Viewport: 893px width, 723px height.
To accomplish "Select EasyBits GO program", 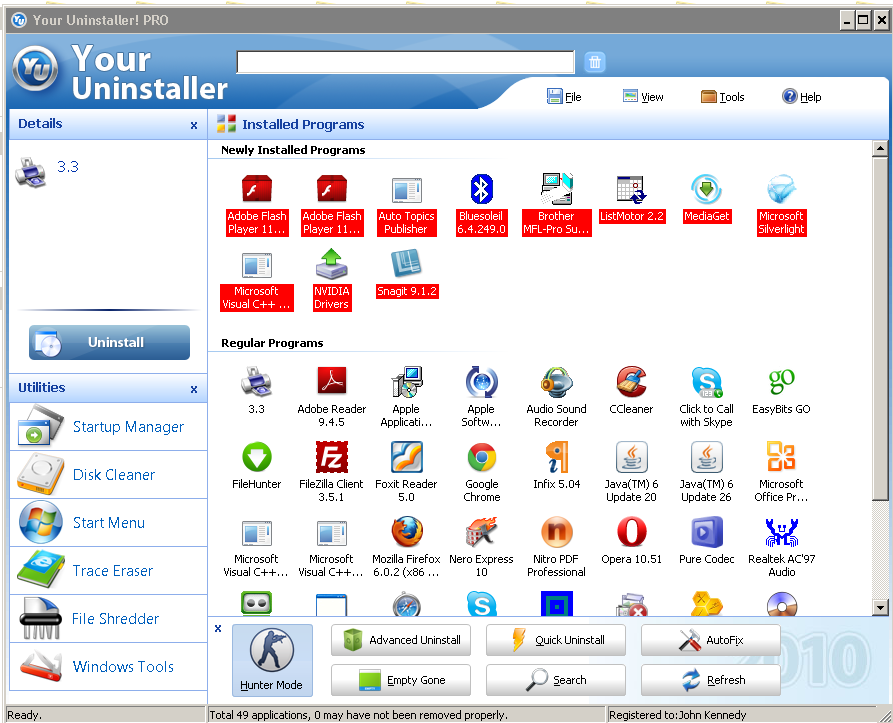I will tap(781, 391).
